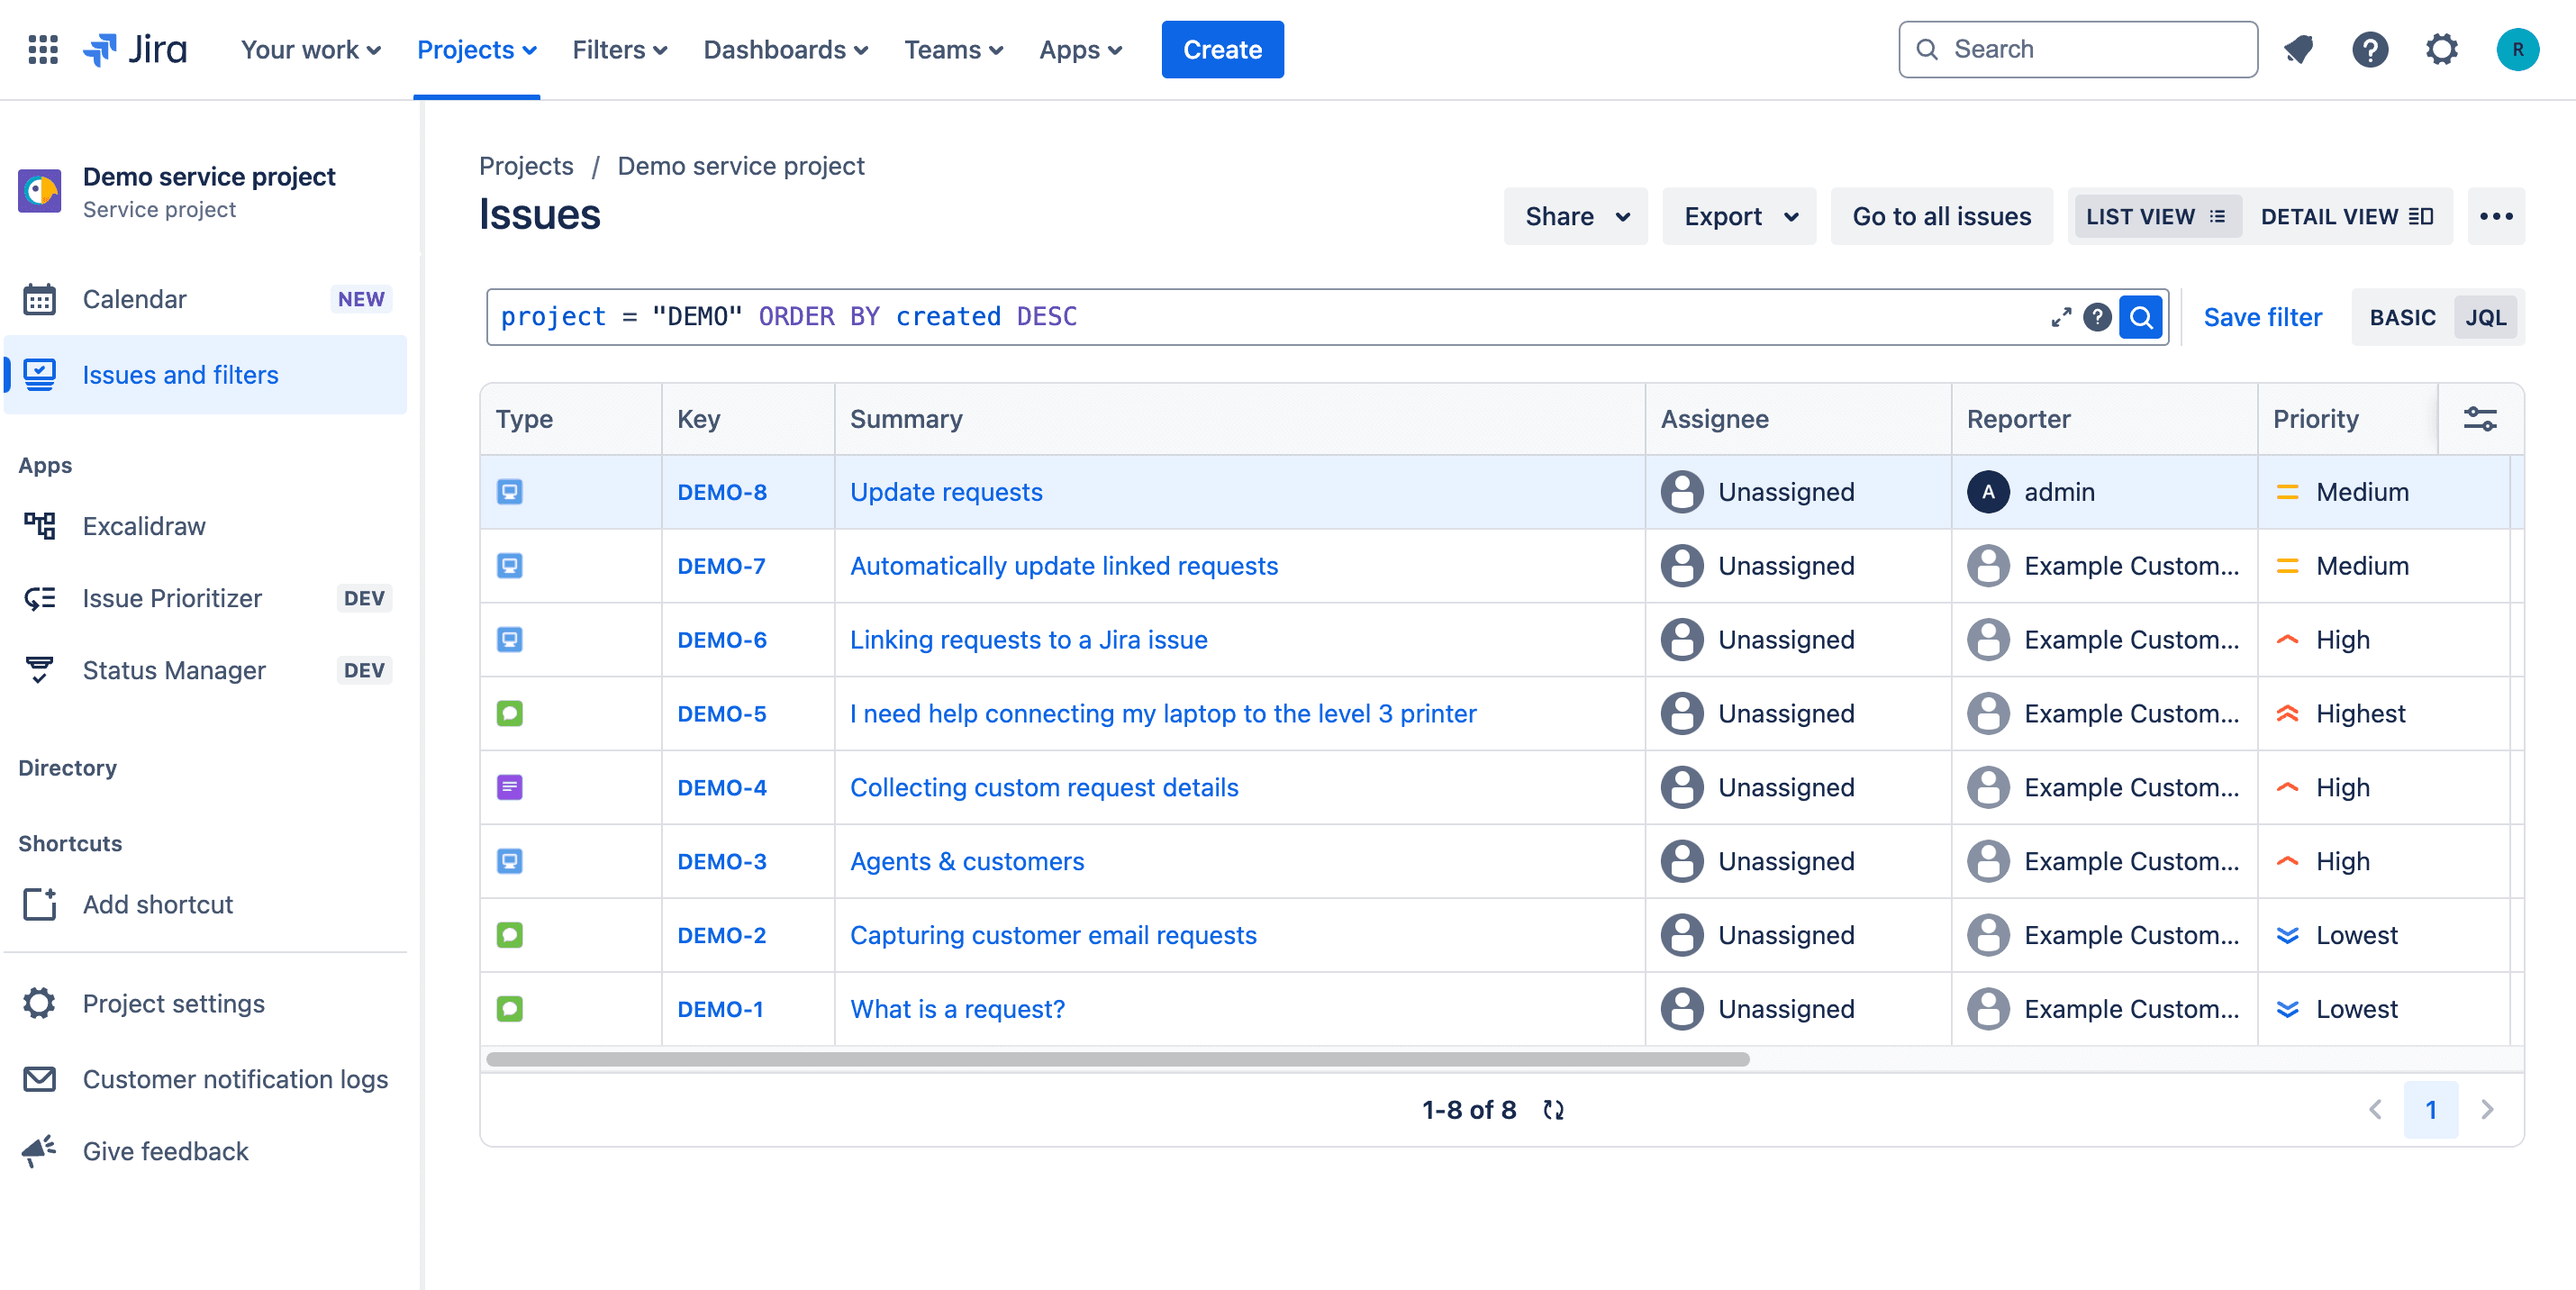The image size is (2576, 1290).
Task: Click the Give feedback megaphone icon
Action: click(x=39, y=1151)
